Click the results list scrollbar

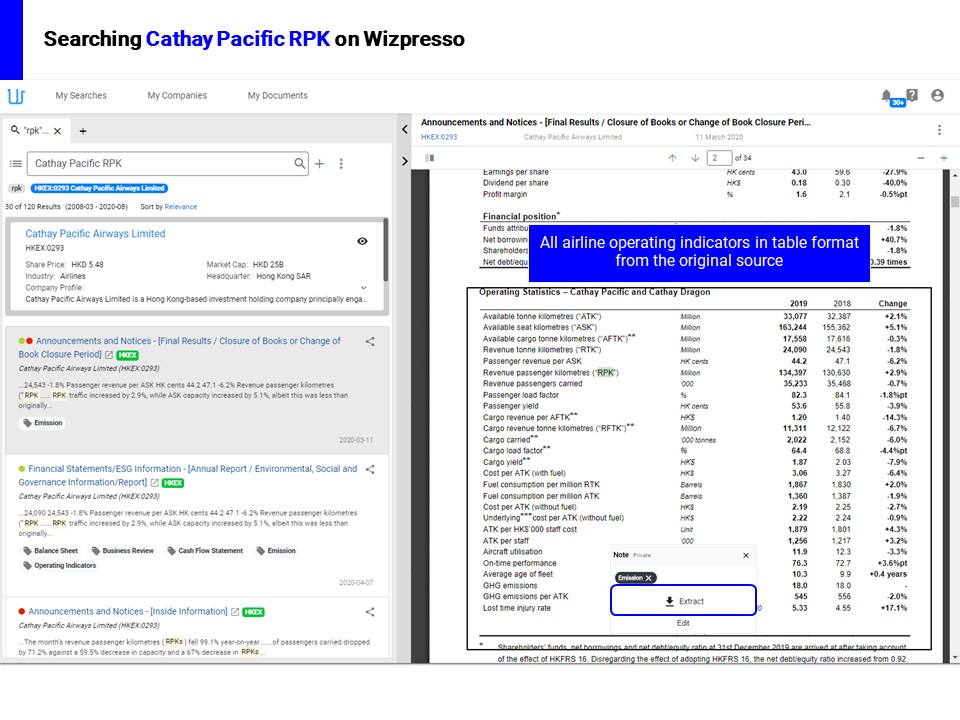click(386, 250)
